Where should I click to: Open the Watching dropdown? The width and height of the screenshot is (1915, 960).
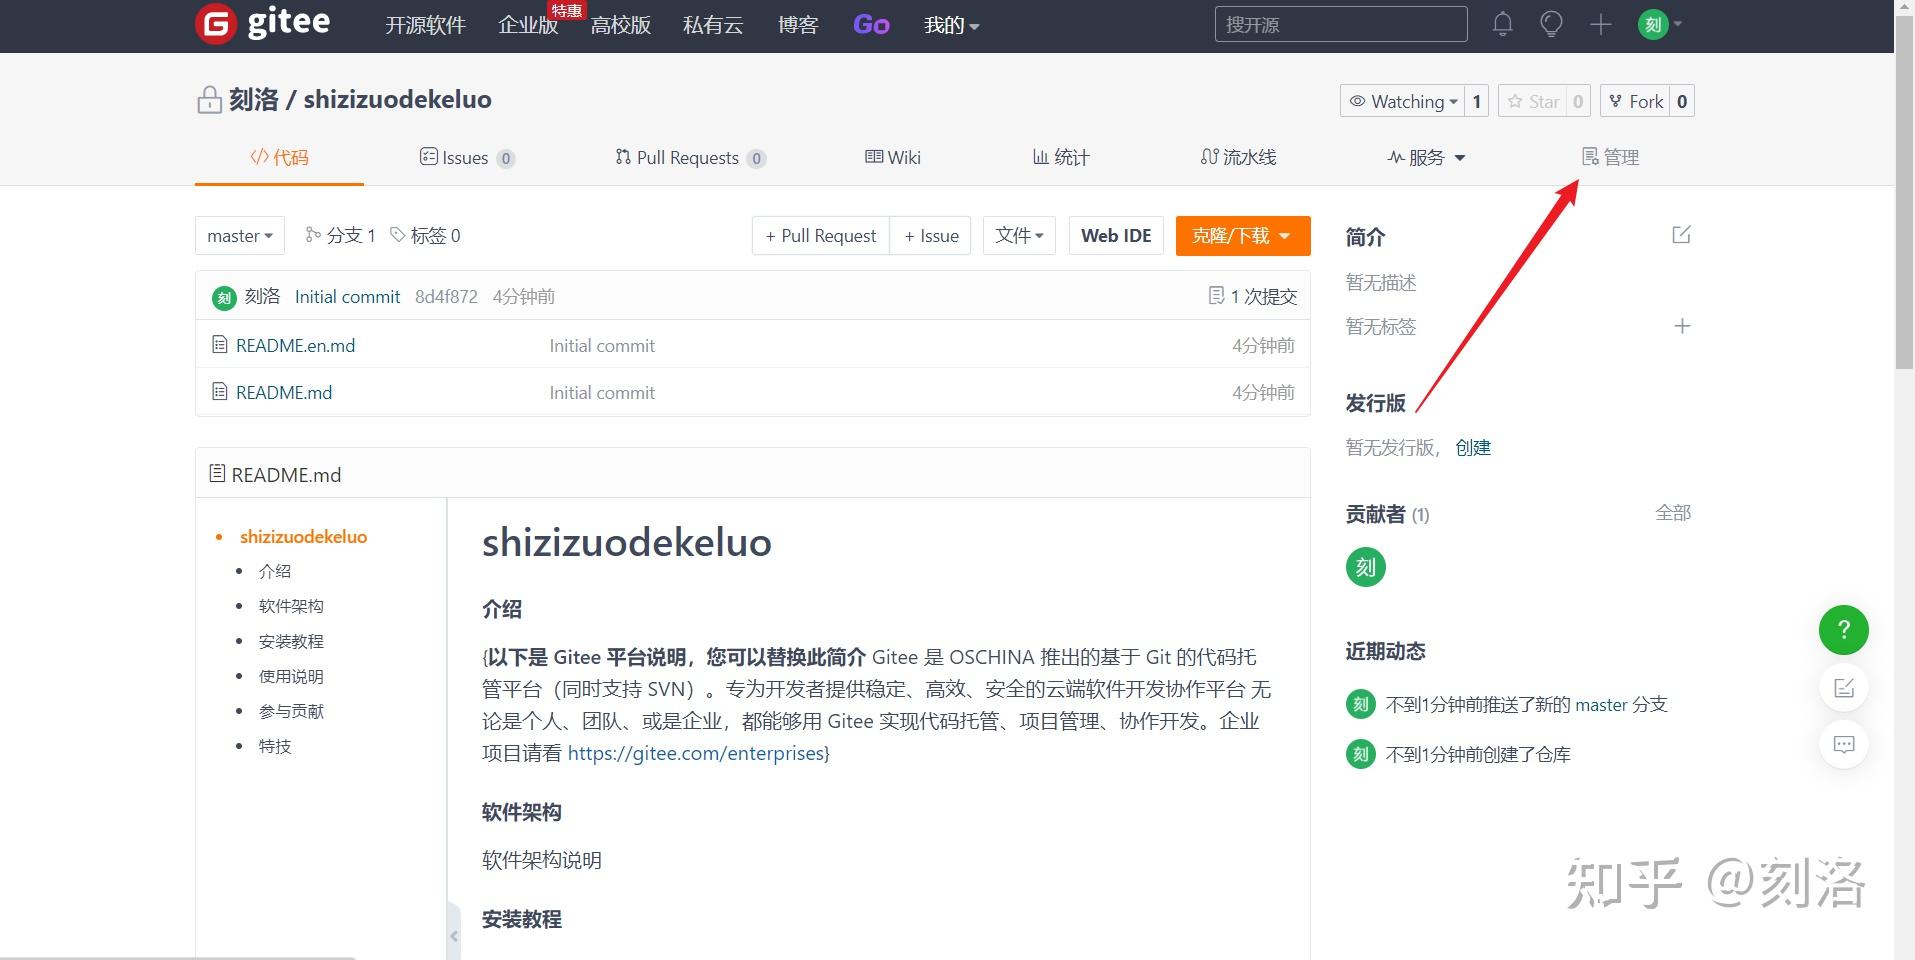pyautogui.click(x=1402, y=101)
